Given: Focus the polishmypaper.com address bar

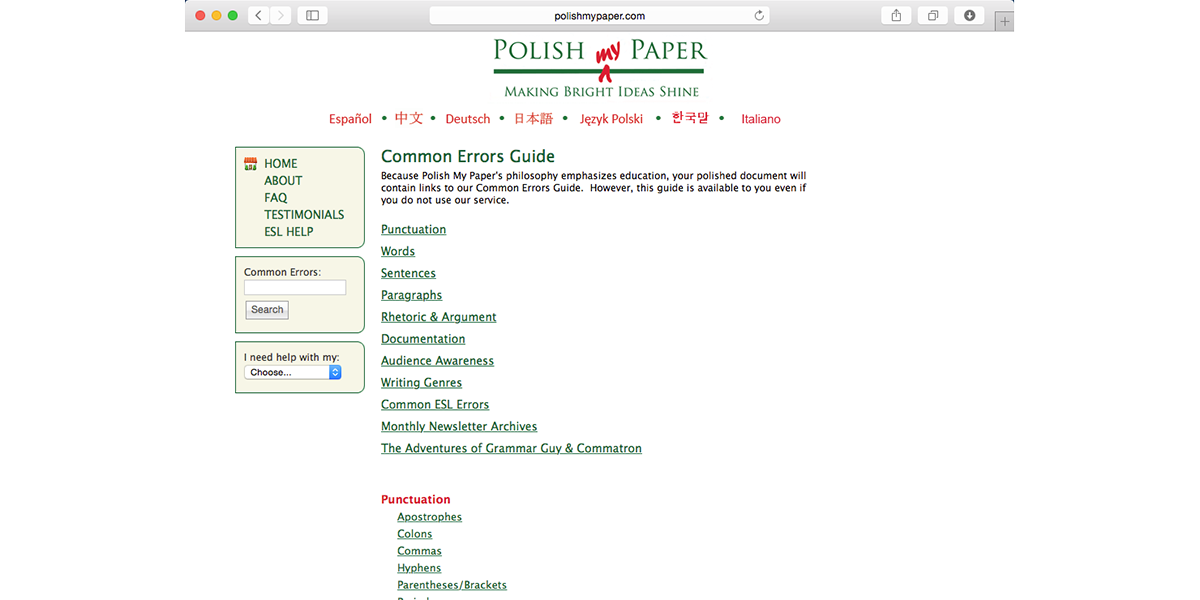Looking at the screenshot, I should tap(600, 16).
